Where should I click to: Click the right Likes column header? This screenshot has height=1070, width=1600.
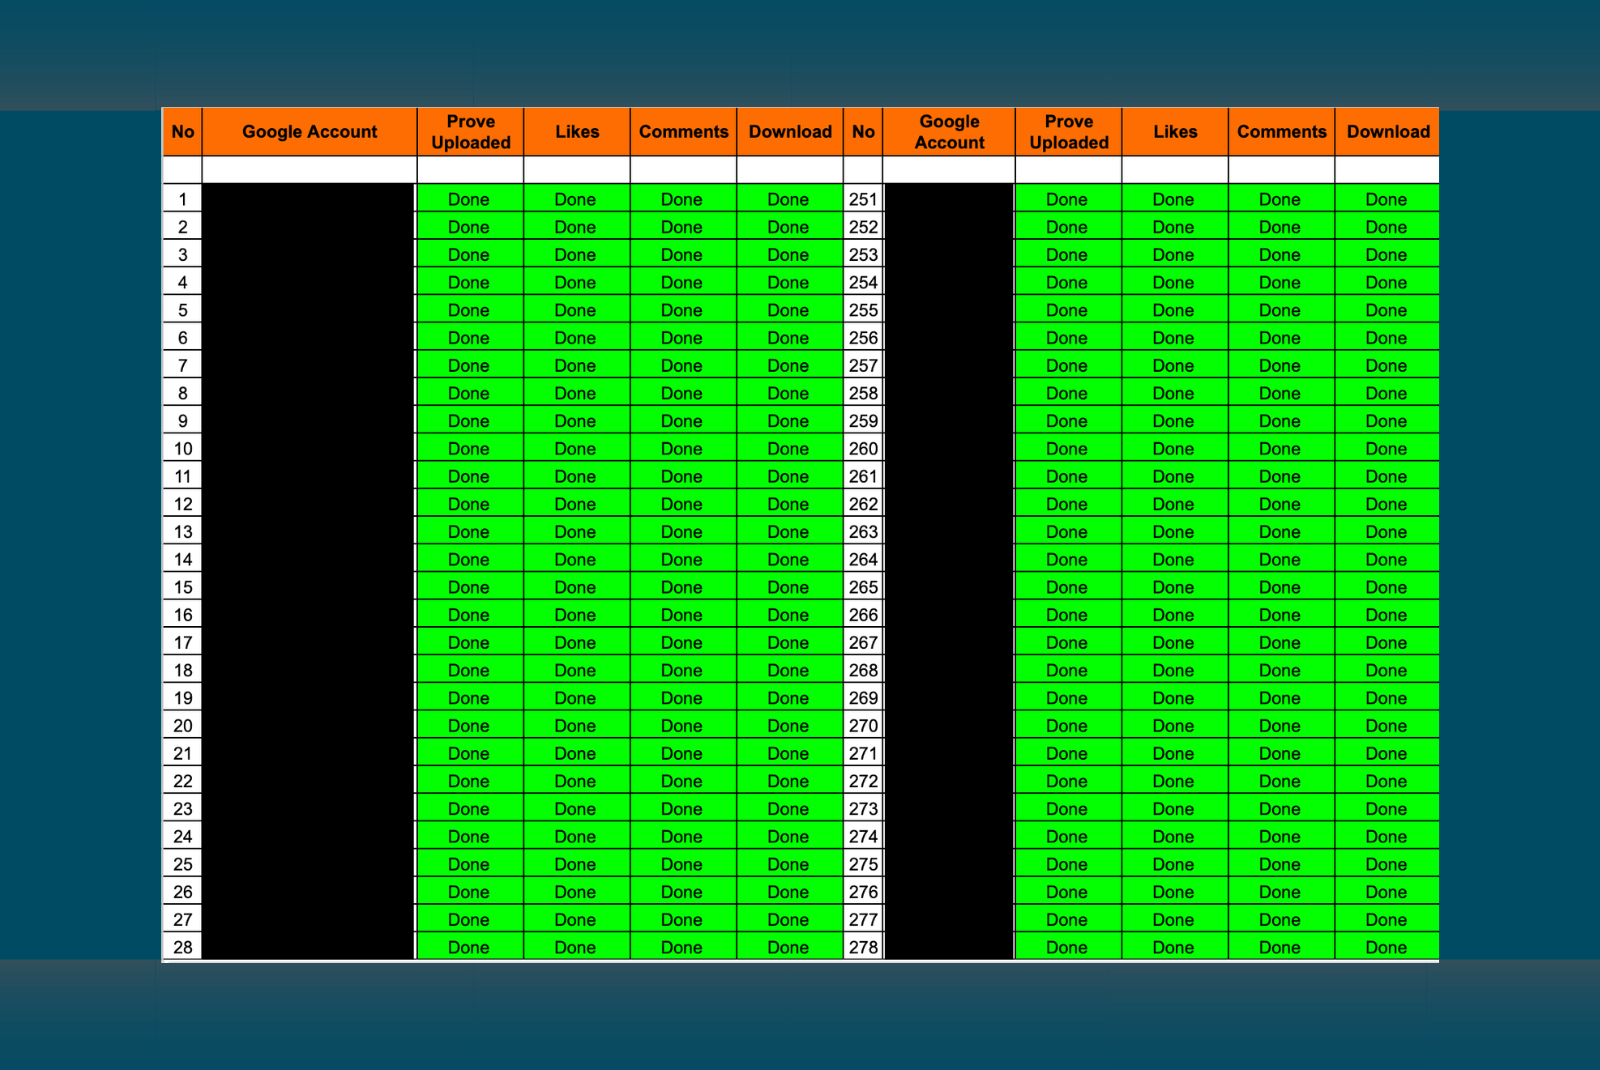point(1175,132)
